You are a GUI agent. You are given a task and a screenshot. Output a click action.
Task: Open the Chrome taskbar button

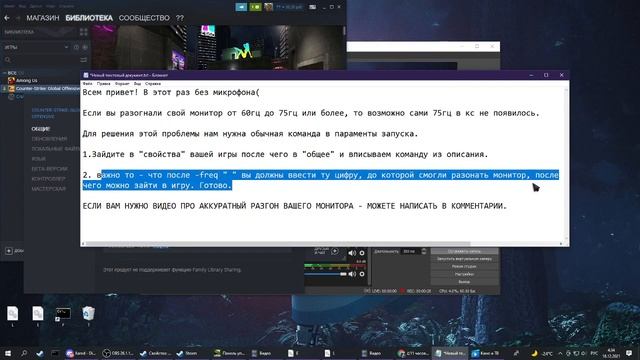(414, 353)
